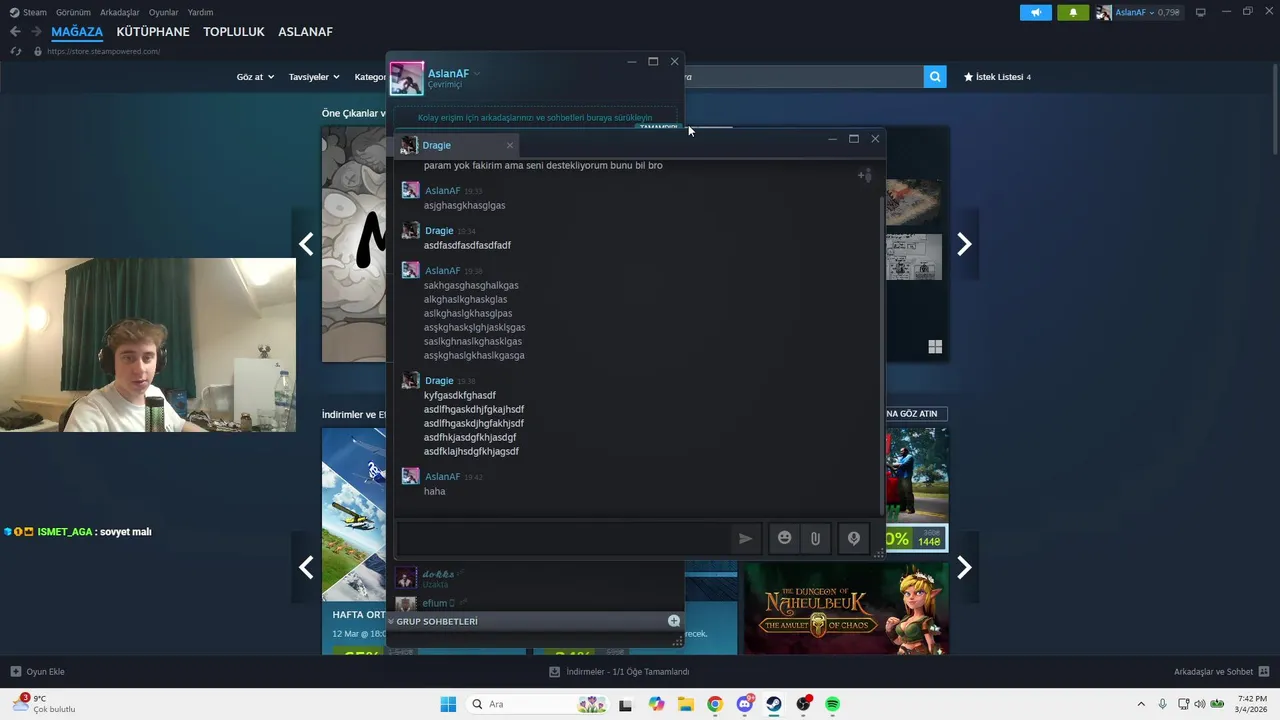Attach a file using the paperclip icon
The height and width of the screenshot is (720, 1280).
[816, 538]
